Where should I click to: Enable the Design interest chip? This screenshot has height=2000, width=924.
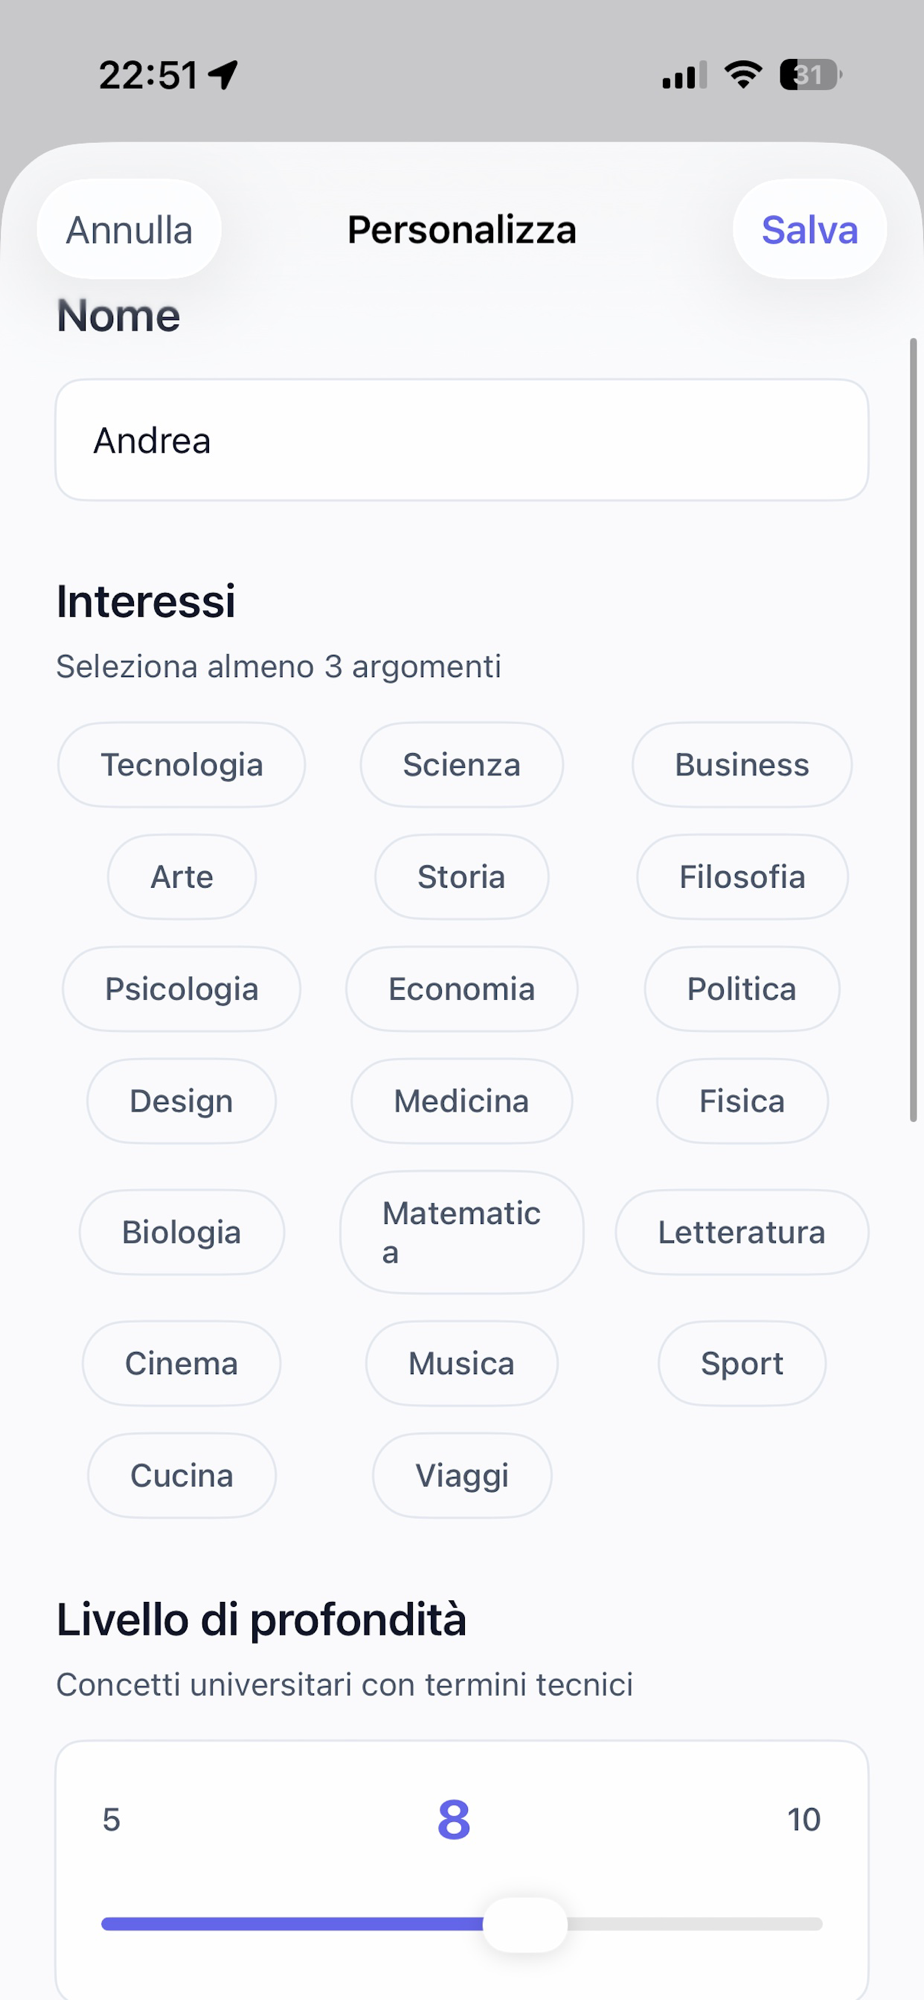181,1101
